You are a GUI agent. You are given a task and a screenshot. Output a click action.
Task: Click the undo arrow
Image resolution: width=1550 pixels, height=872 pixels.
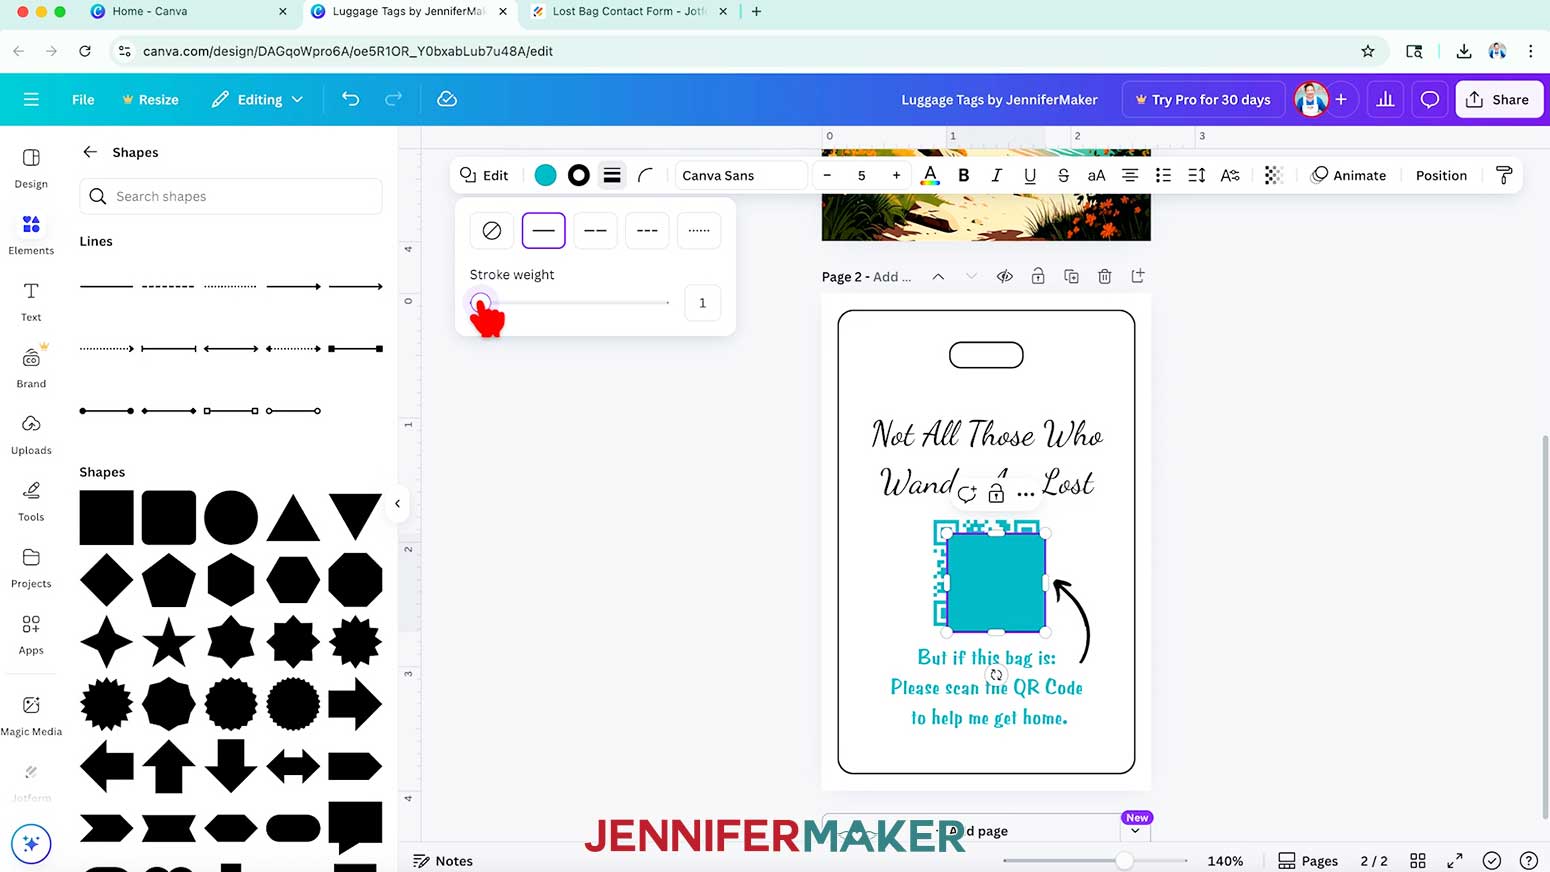coord(350,99)
